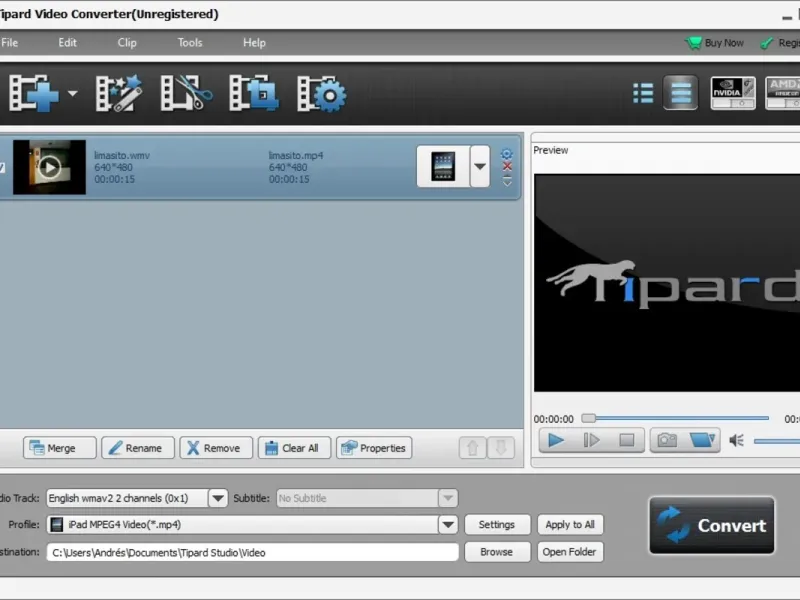Click the Buy Now cart link

tap(714, 43)
